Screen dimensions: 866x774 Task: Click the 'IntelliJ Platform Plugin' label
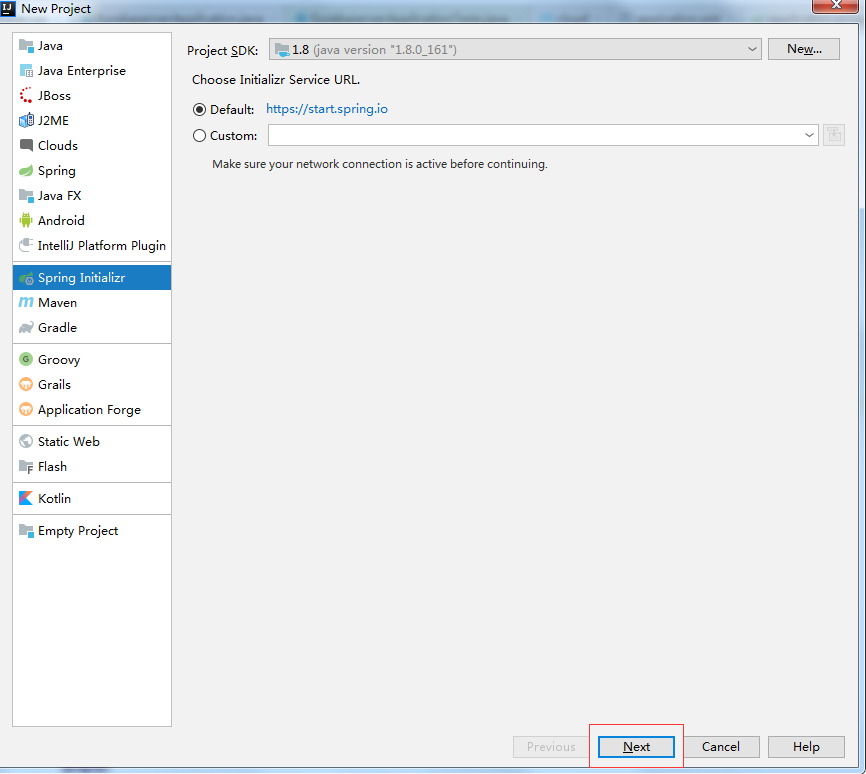tap(102, 246)
